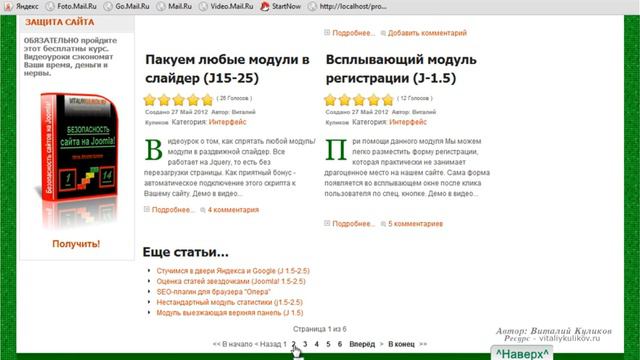Go to pagination page 5
The height and width of the screenshot is (360, 640).
(328, 344)
